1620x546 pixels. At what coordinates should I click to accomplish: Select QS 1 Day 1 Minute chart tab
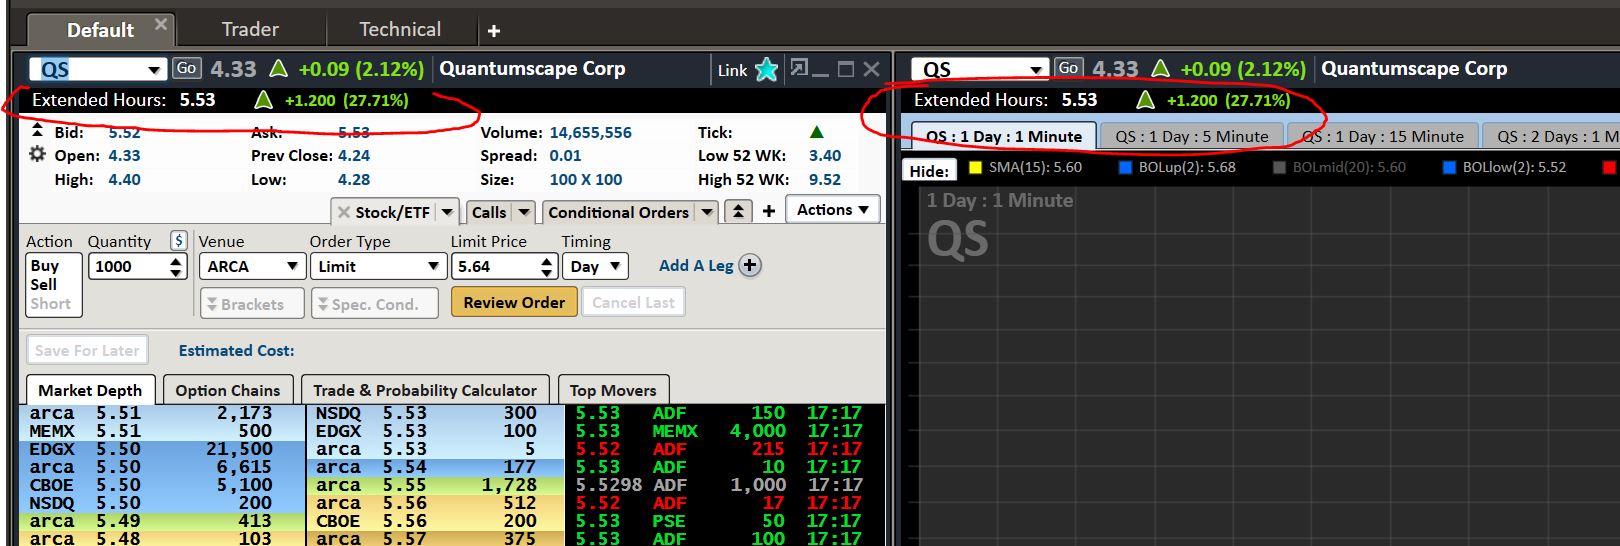[x=1004, y=136]
